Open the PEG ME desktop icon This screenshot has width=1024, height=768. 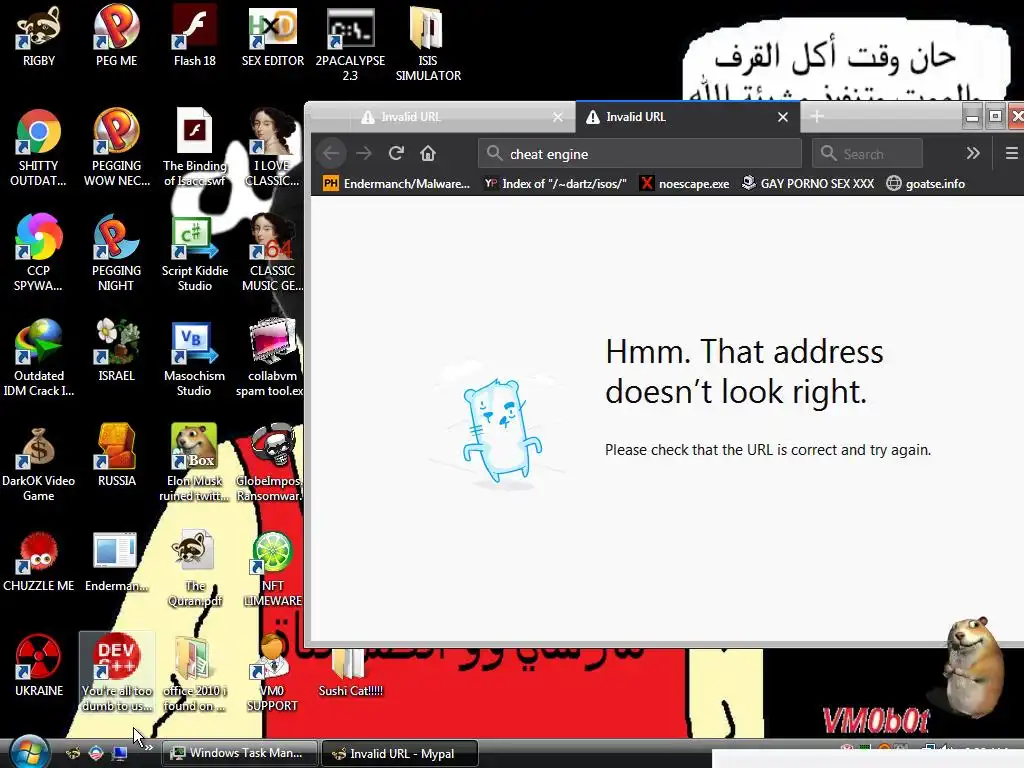click(x=116, y=37)
